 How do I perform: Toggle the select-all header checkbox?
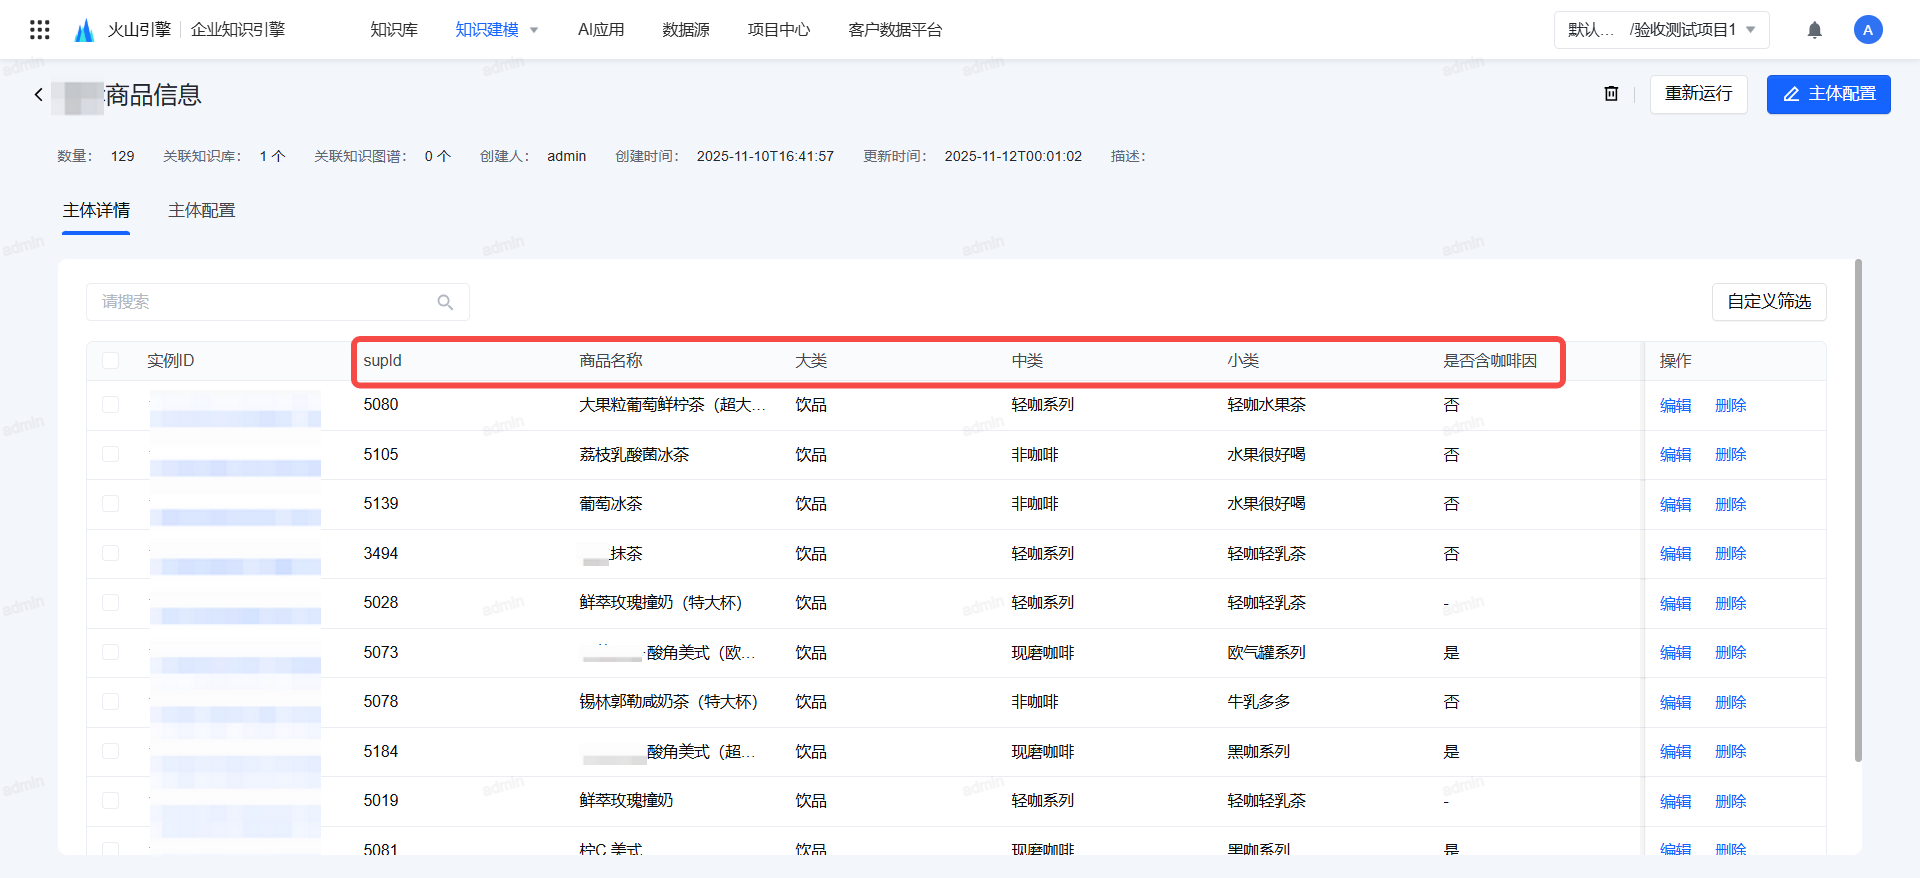[x=111, y=361]
